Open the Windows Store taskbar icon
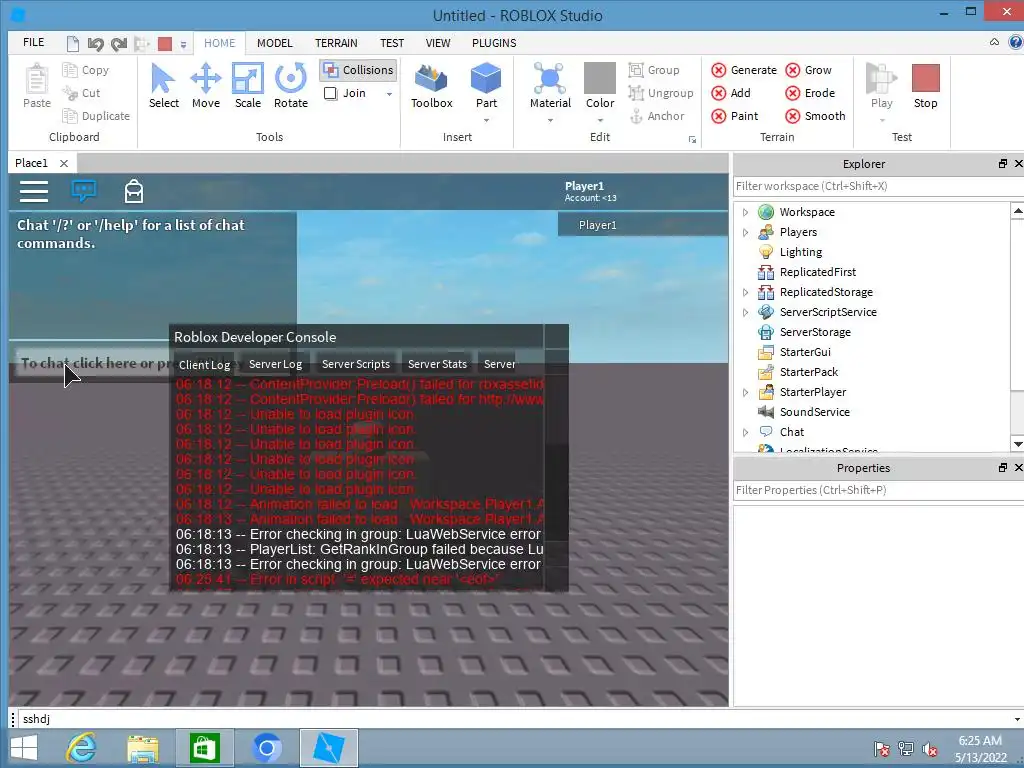1024x768 pixels. click(204, 748)
